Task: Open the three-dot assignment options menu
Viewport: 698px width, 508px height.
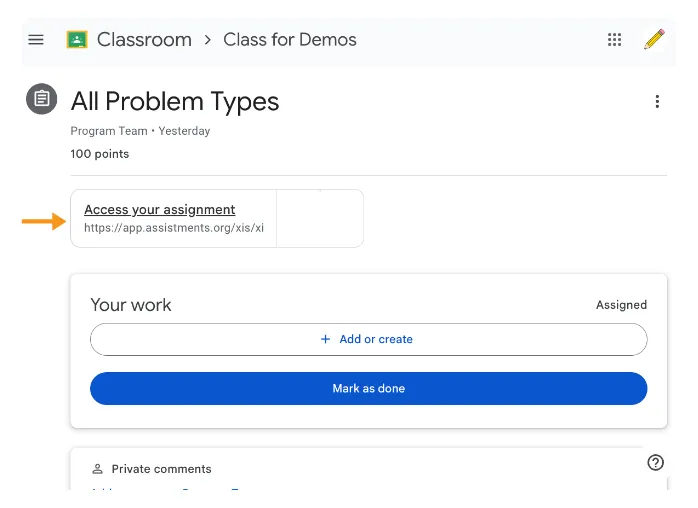Action: click(657, 102)
